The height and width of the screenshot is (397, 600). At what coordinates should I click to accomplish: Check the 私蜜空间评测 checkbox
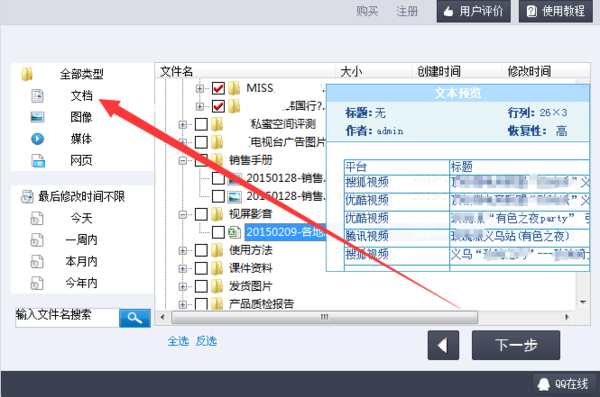pyautogui.click(x=201, y=124)
